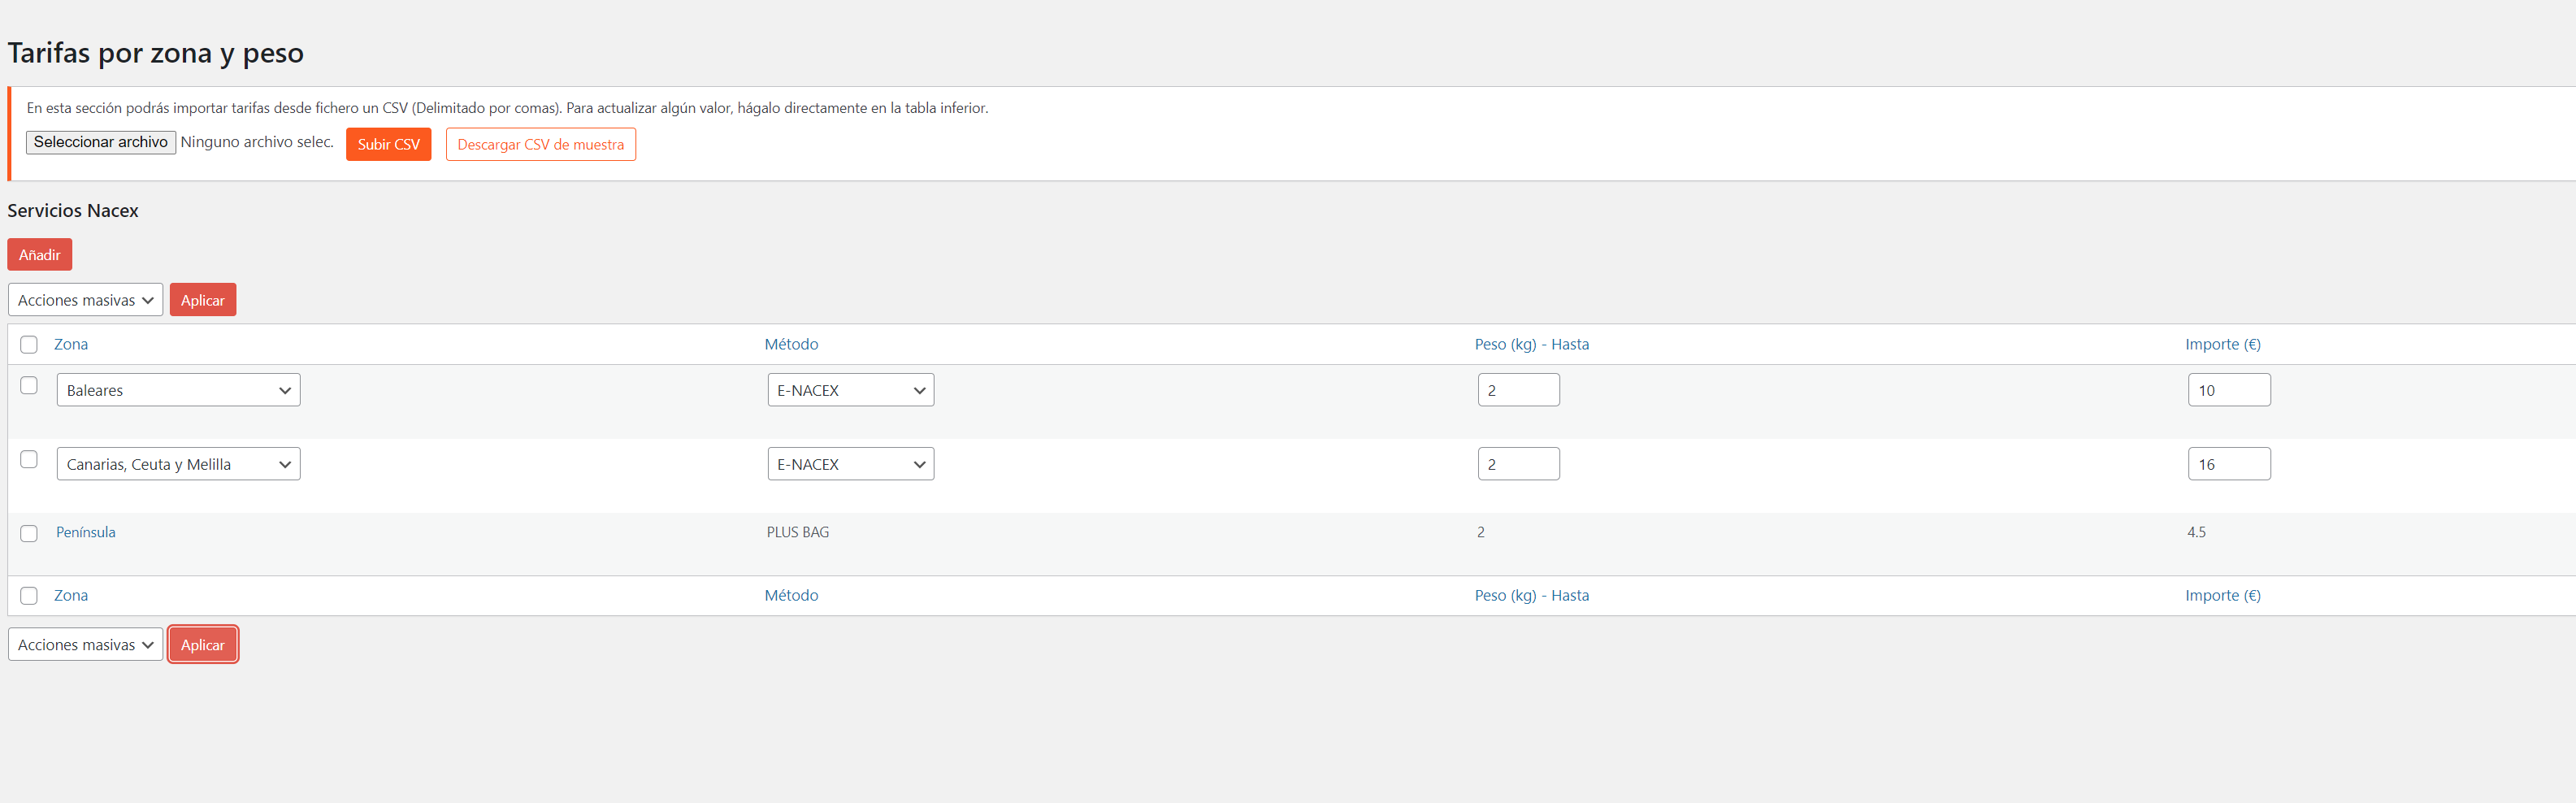Viewport: 2576px width, 803px height.
Task: Upload file with Subir CSV button
Action: pyautogui.click(x=388, y=144)
